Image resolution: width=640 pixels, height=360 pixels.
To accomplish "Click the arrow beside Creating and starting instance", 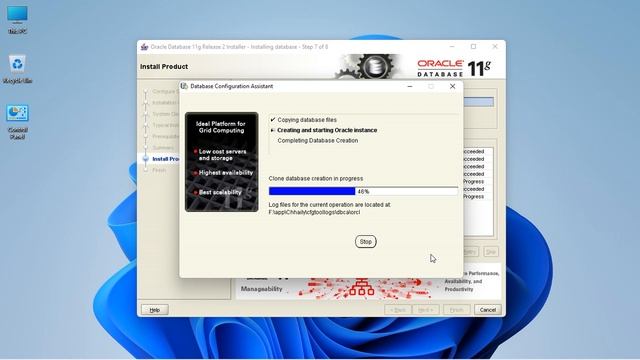I will pyautogui.click(x=273, y=130).
